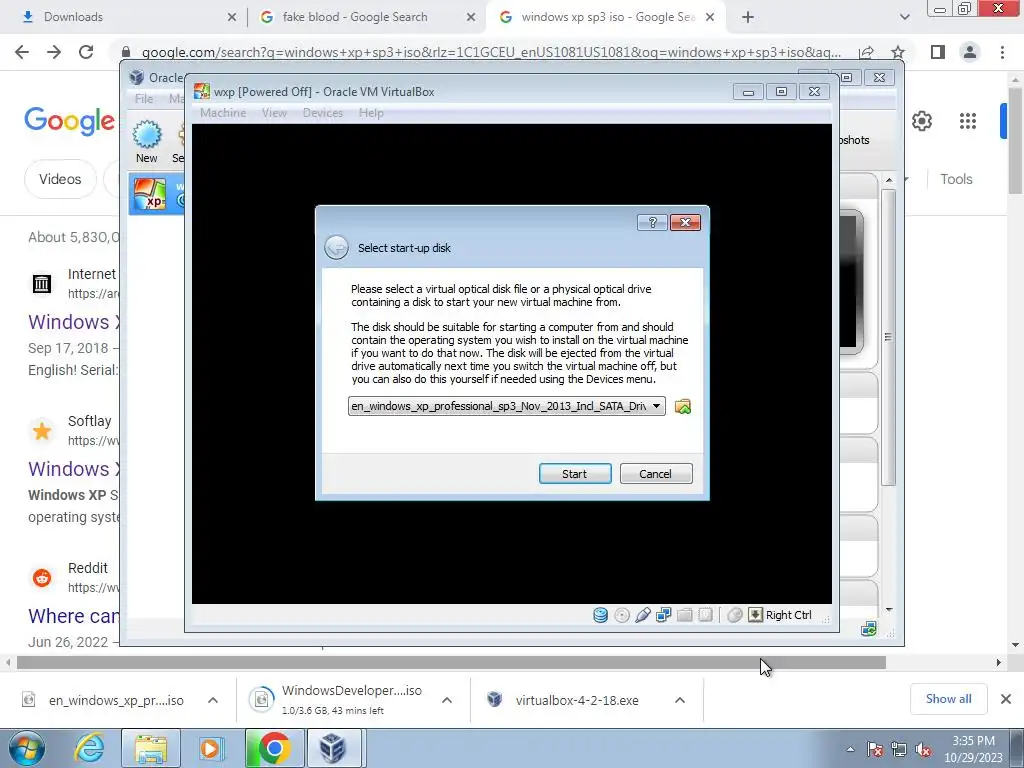The width and height of the screenshot is (1024, 768).
Task: Show hidden system tray icons
Action: 850,749
